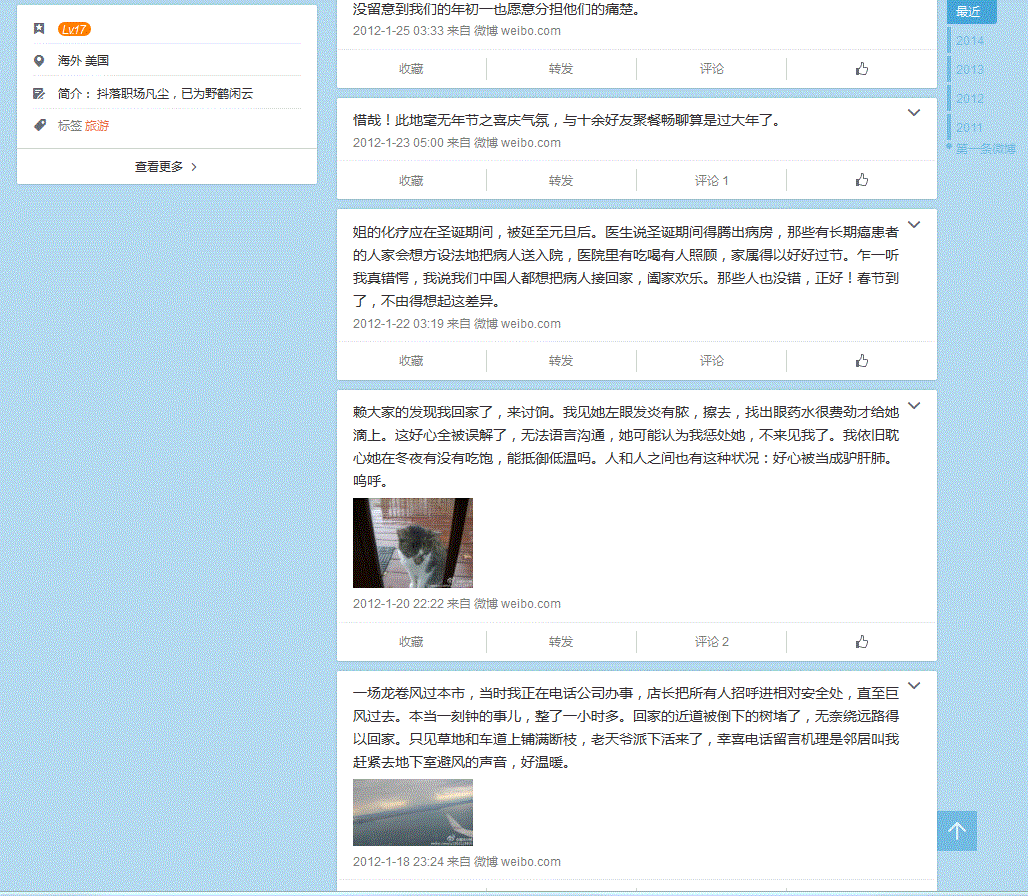Open options chevron on the cat post
Image resolution: width=1028 pixels, height=896 pixels.
(913, 406)
